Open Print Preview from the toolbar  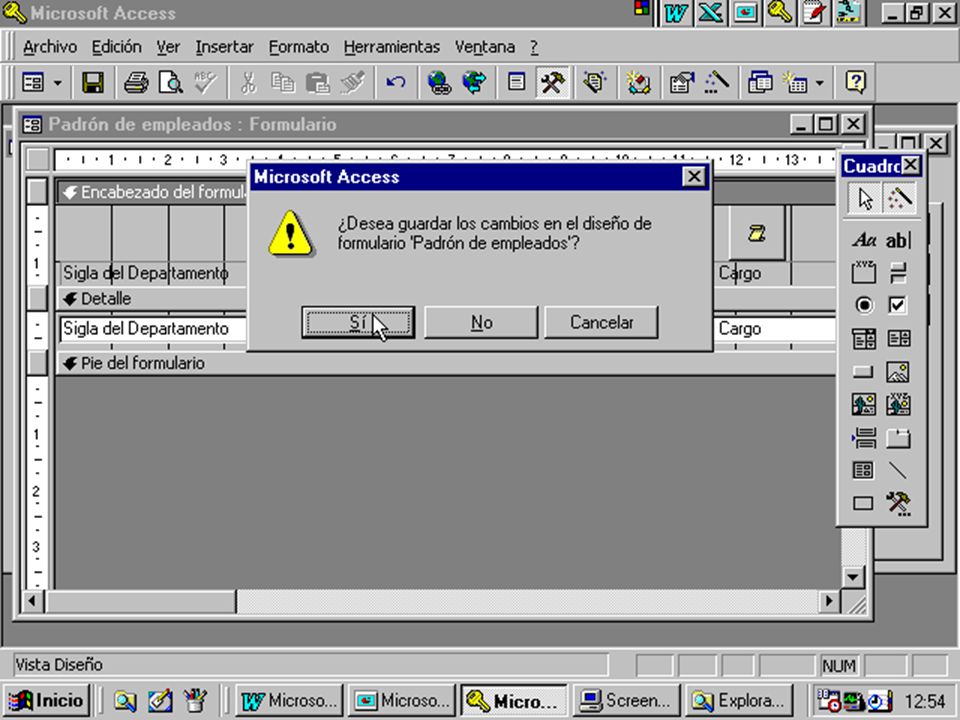(x=171, y=82)
